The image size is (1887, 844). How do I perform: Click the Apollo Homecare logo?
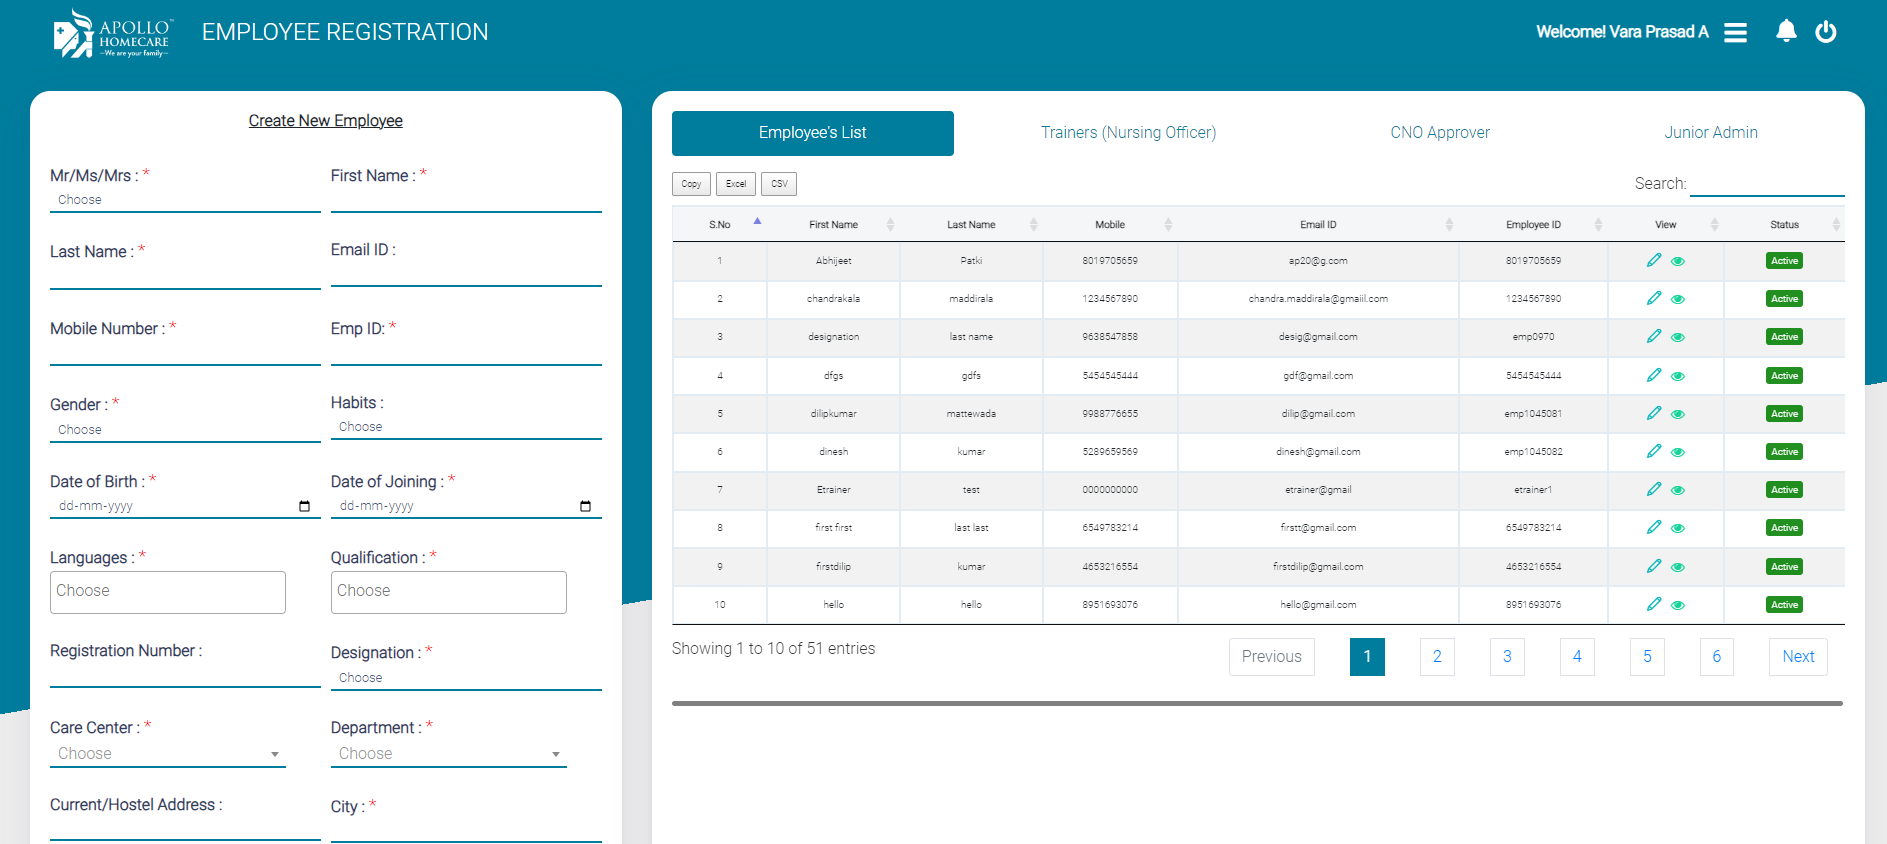[x=112, y=34]
